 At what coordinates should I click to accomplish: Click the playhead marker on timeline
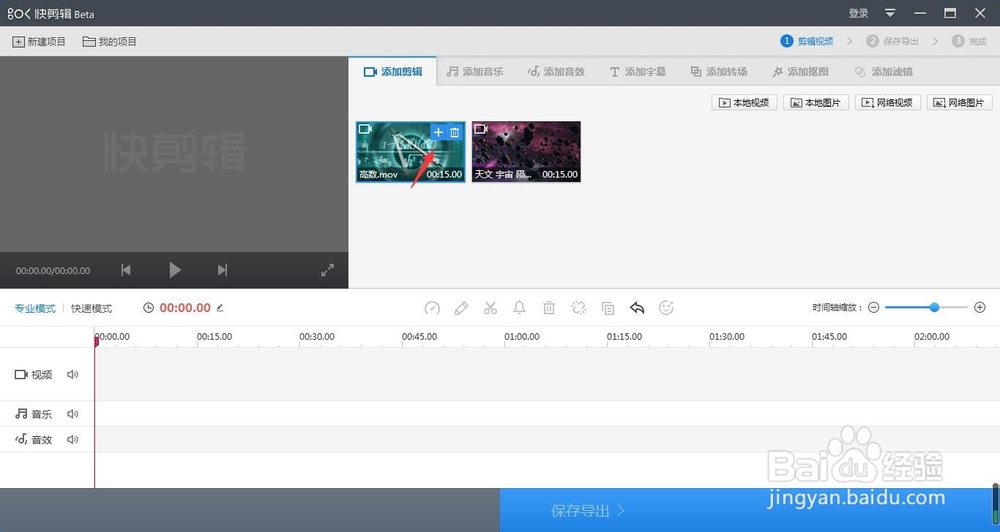pyautogui.click(x=96, y=341)
